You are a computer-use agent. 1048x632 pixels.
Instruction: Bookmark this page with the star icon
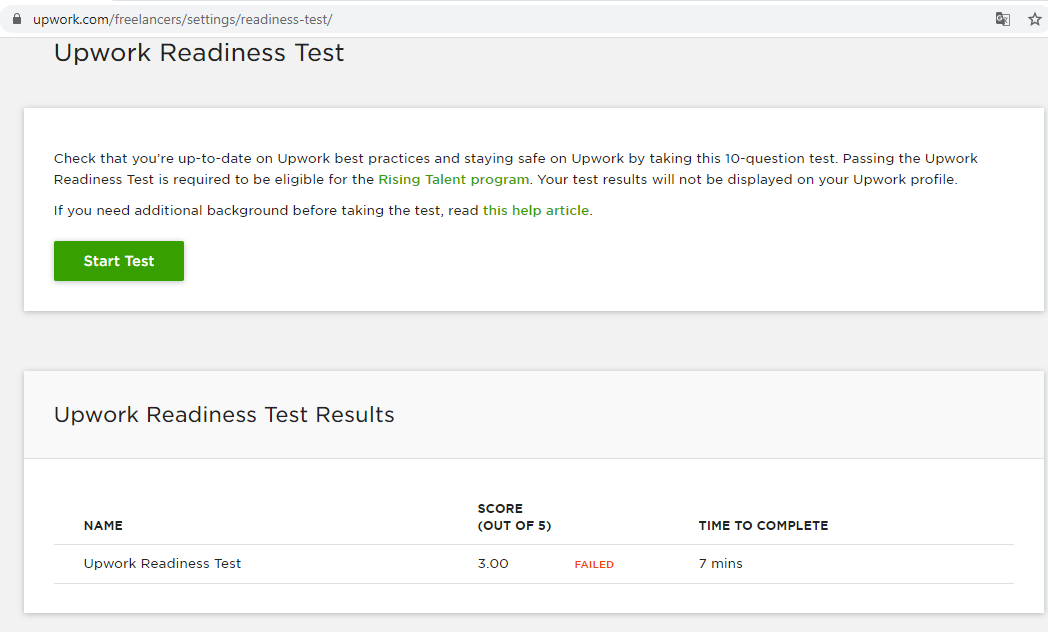point(1034,19)
